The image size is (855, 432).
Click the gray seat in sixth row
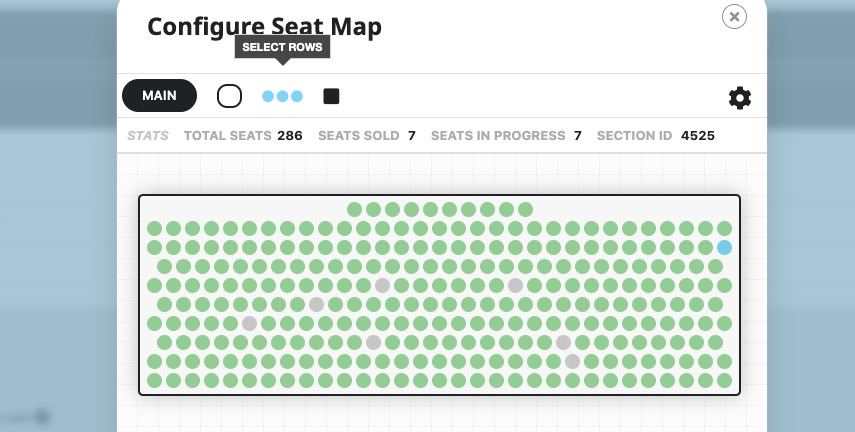click(x=316, y=304)
